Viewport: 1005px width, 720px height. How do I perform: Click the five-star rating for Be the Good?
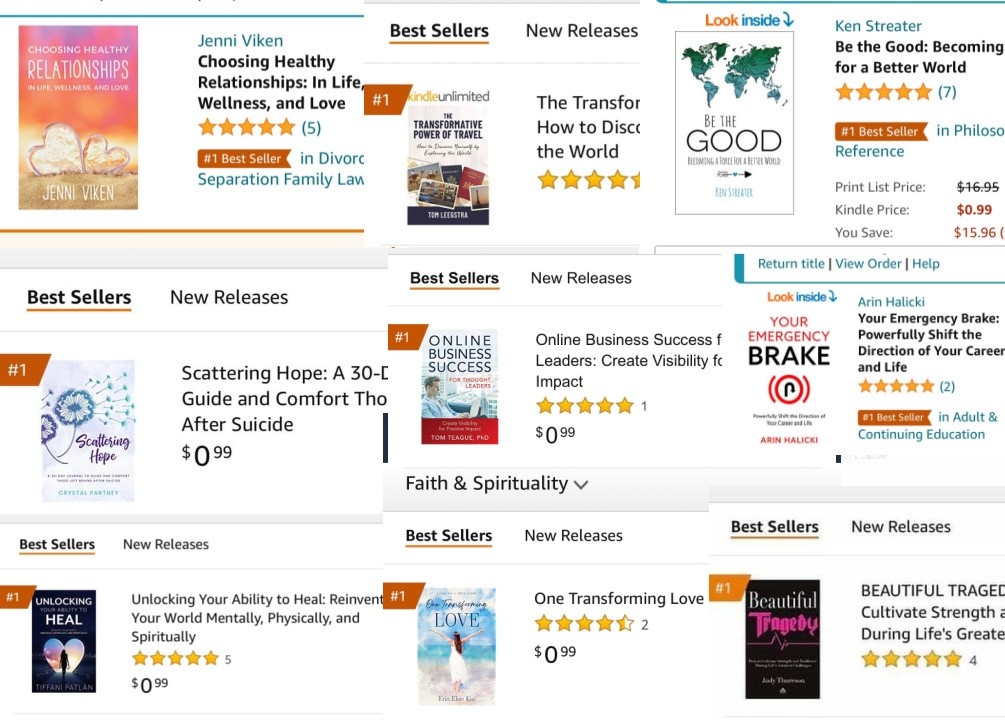pos(884,92)
